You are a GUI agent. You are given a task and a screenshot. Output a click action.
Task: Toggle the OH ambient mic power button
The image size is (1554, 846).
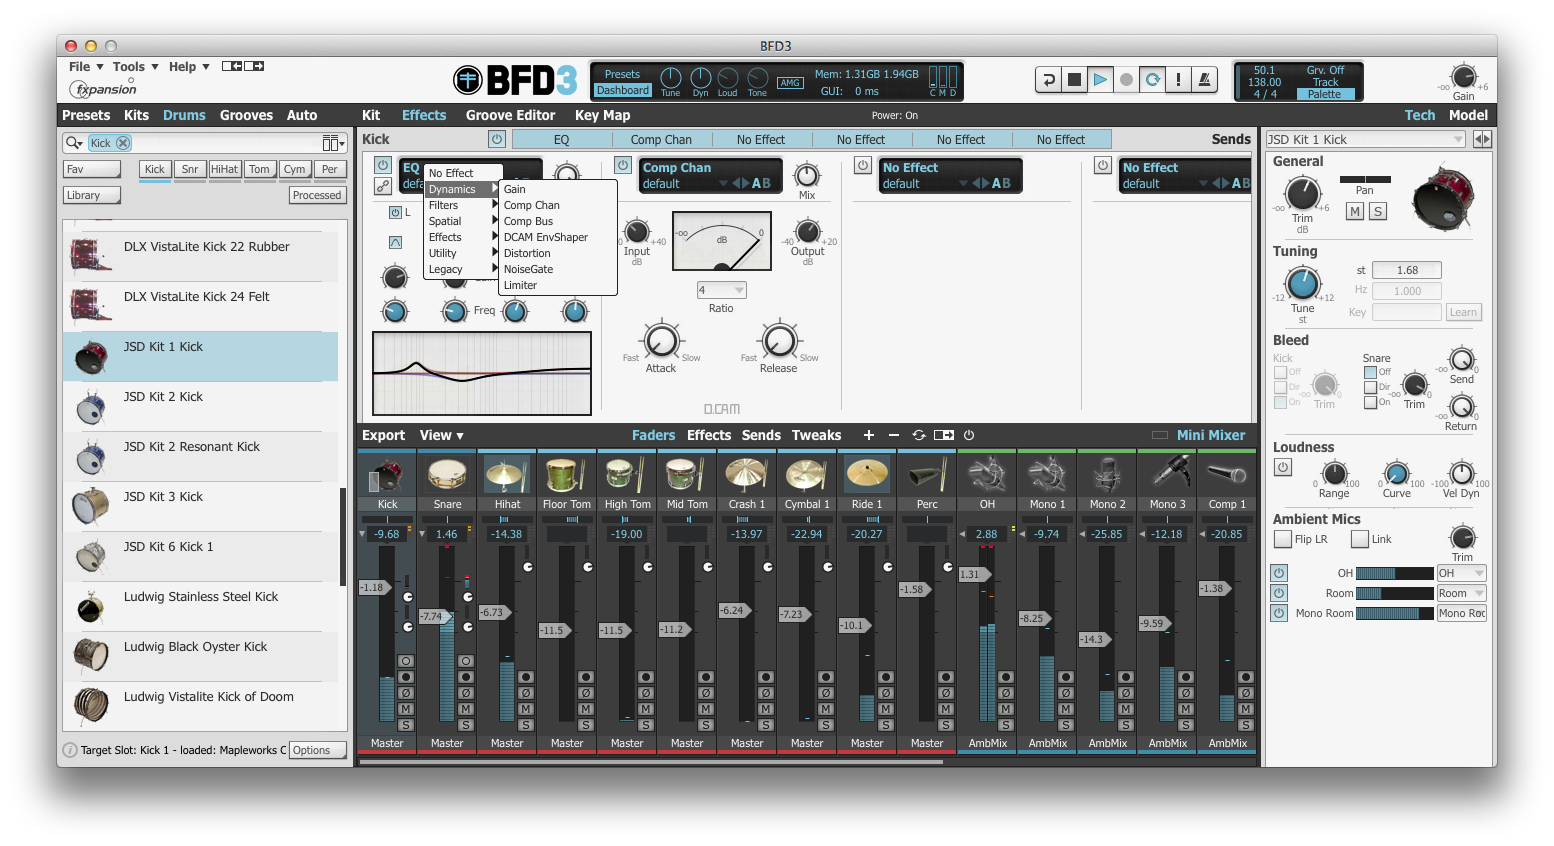[1279, 573]
